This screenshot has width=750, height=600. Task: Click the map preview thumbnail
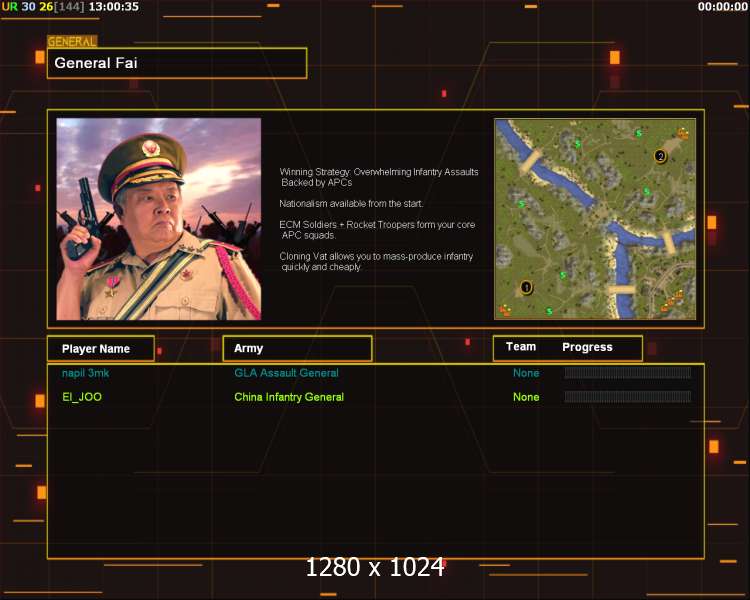pos(595,219)
